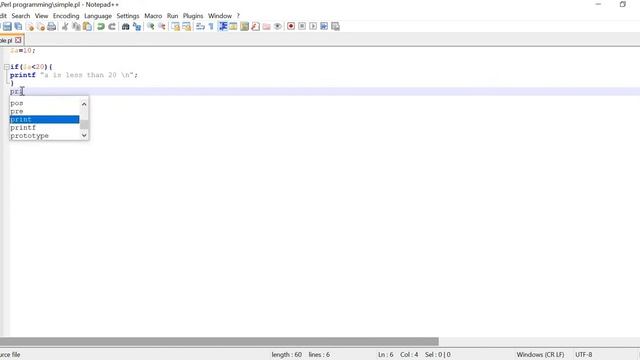Click the Save All toolbar icon

[x=18, y=27]
